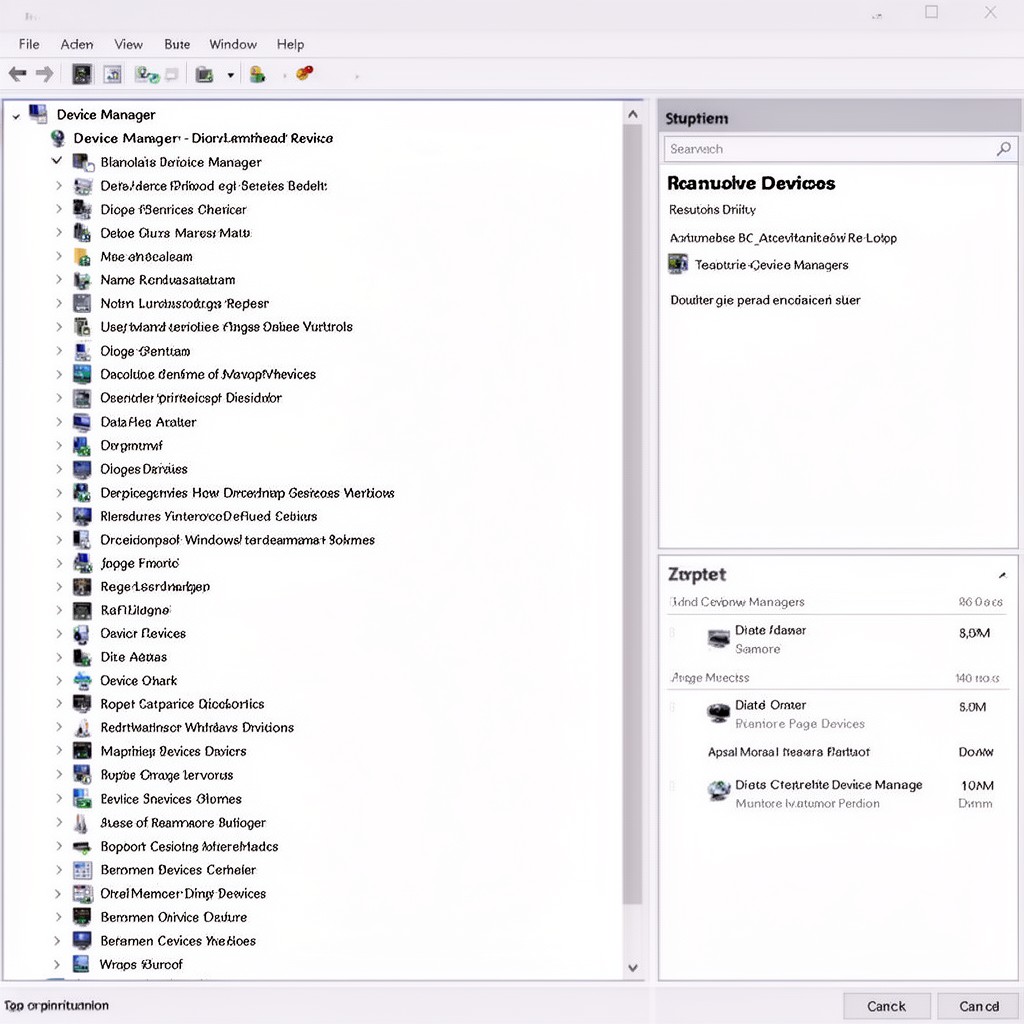Select Зıese of Reamяaore Buſioger row
Viewport: 1024px width, 1024px height.
click(x=184, y=823)
